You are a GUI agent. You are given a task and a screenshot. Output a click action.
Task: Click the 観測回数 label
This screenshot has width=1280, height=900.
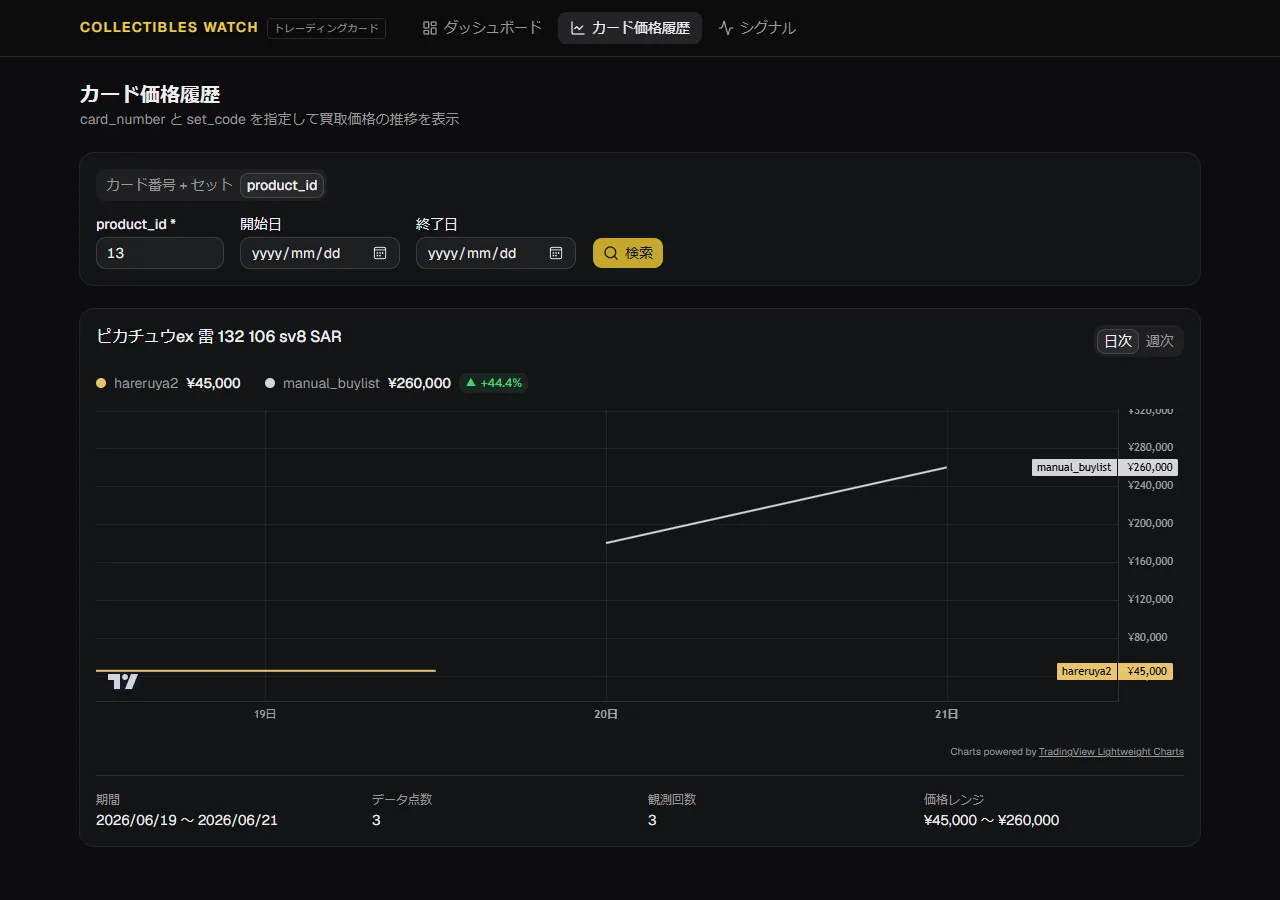[672, 799]
